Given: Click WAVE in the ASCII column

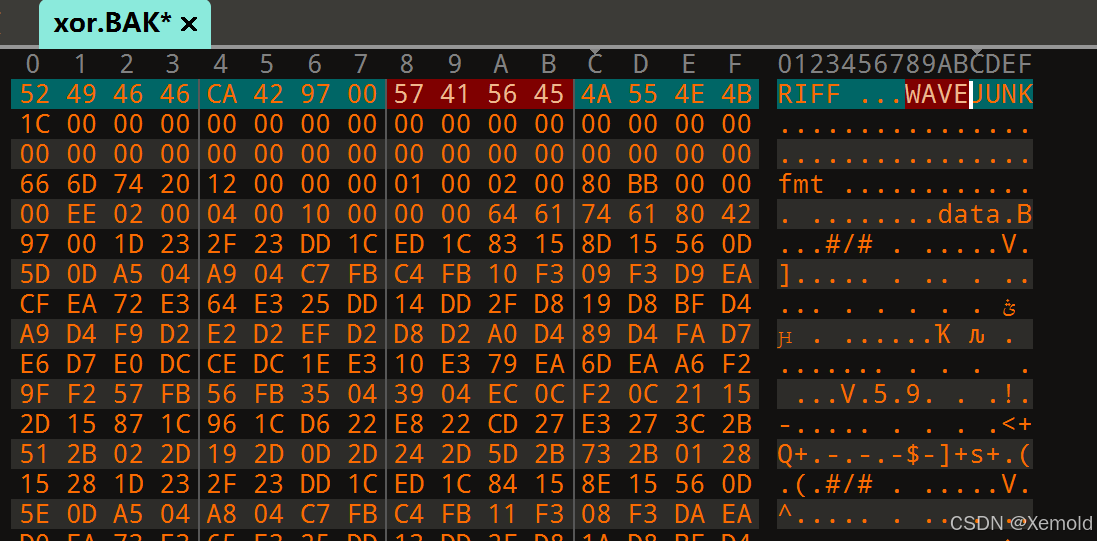Looking at the screenshot, I should tap(937, 94).
